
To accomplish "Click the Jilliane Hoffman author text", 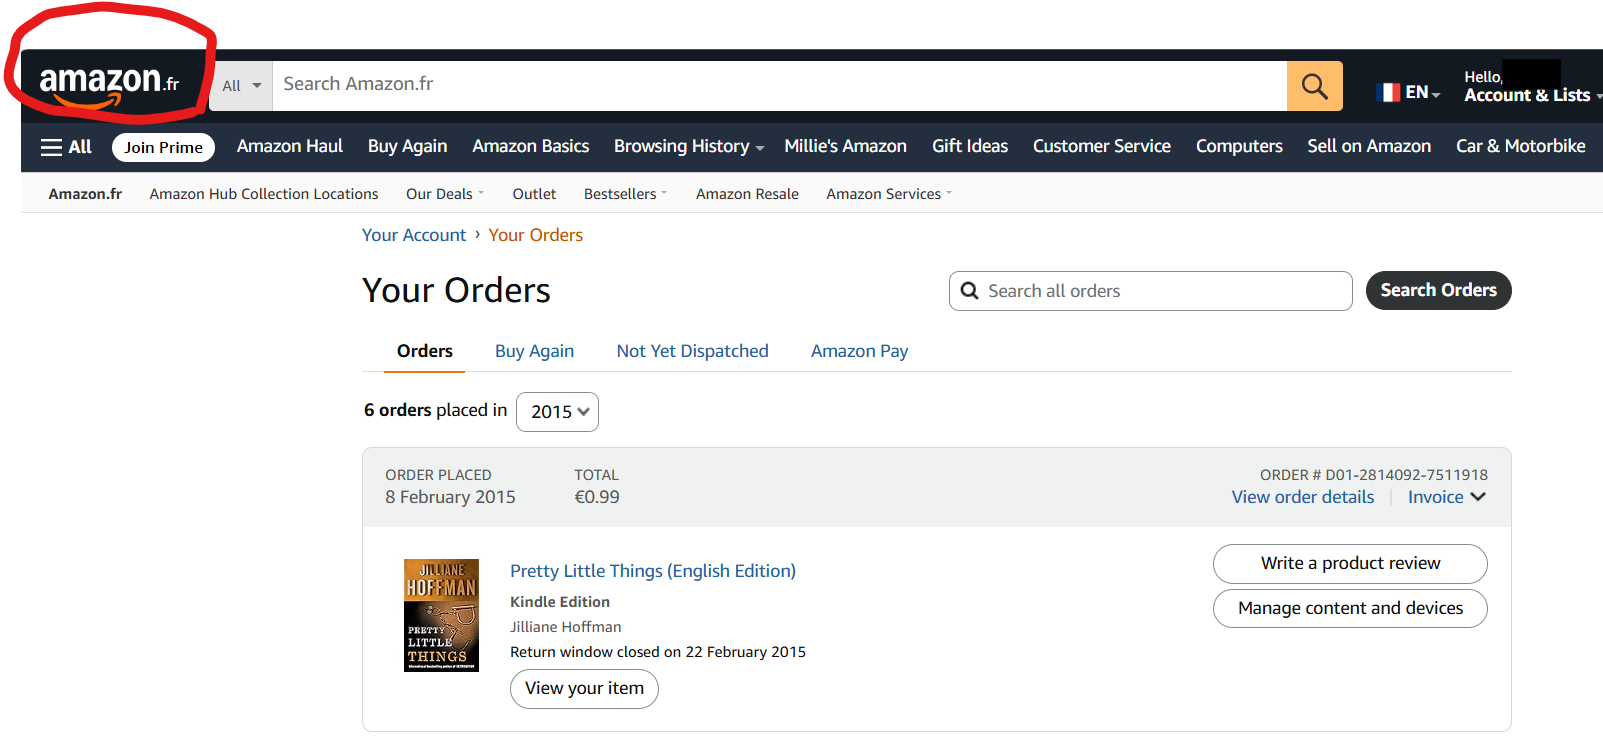I will pos(566,627).
